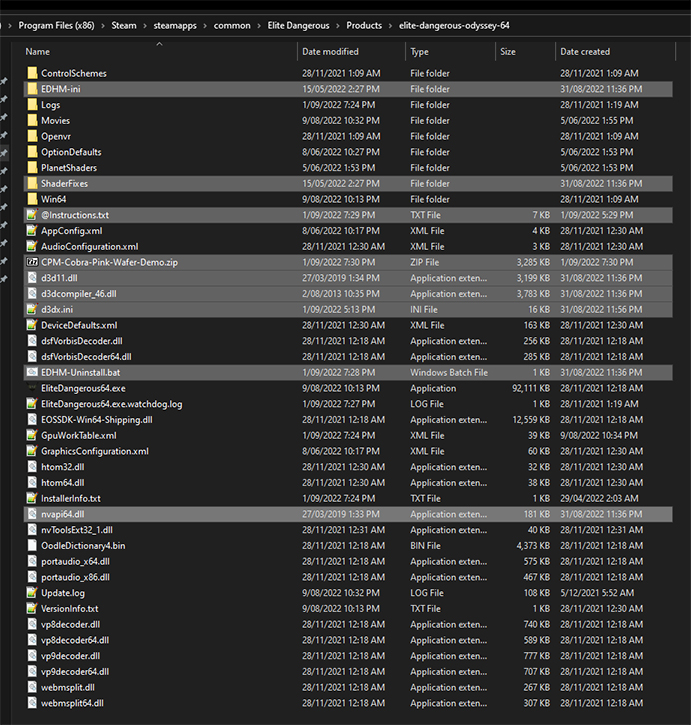Navigate to Steam in address bar
The image size is (691, 725).
(124, 25)
